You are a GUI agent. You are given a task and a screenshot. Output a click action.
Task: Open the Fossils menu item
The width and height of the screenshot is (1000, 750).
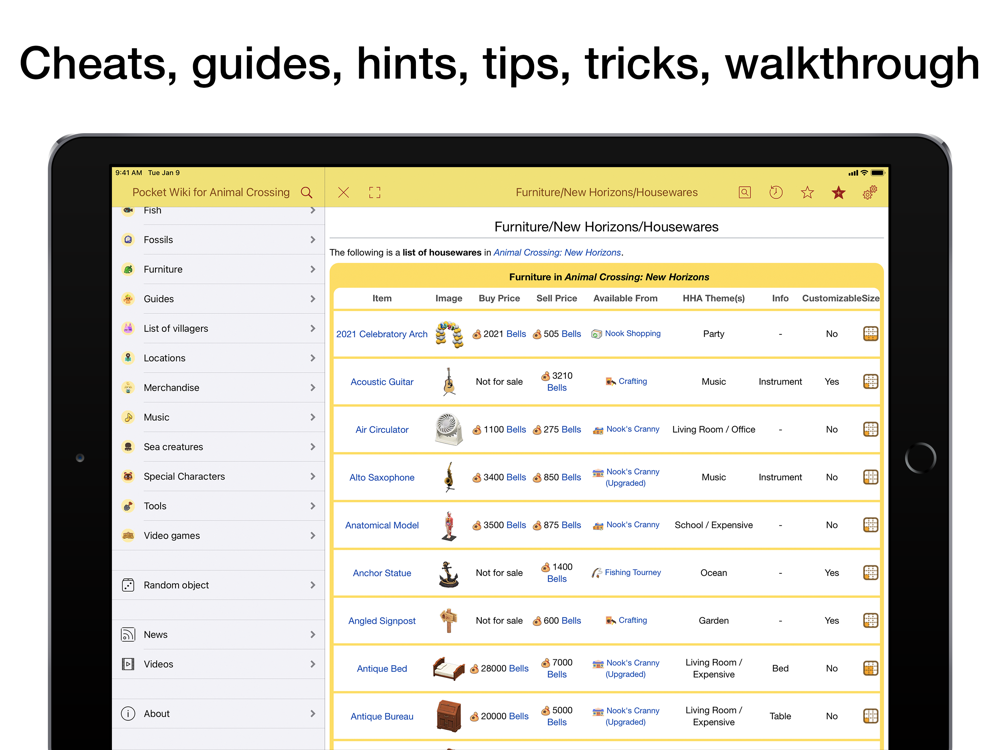pos(218,240)
